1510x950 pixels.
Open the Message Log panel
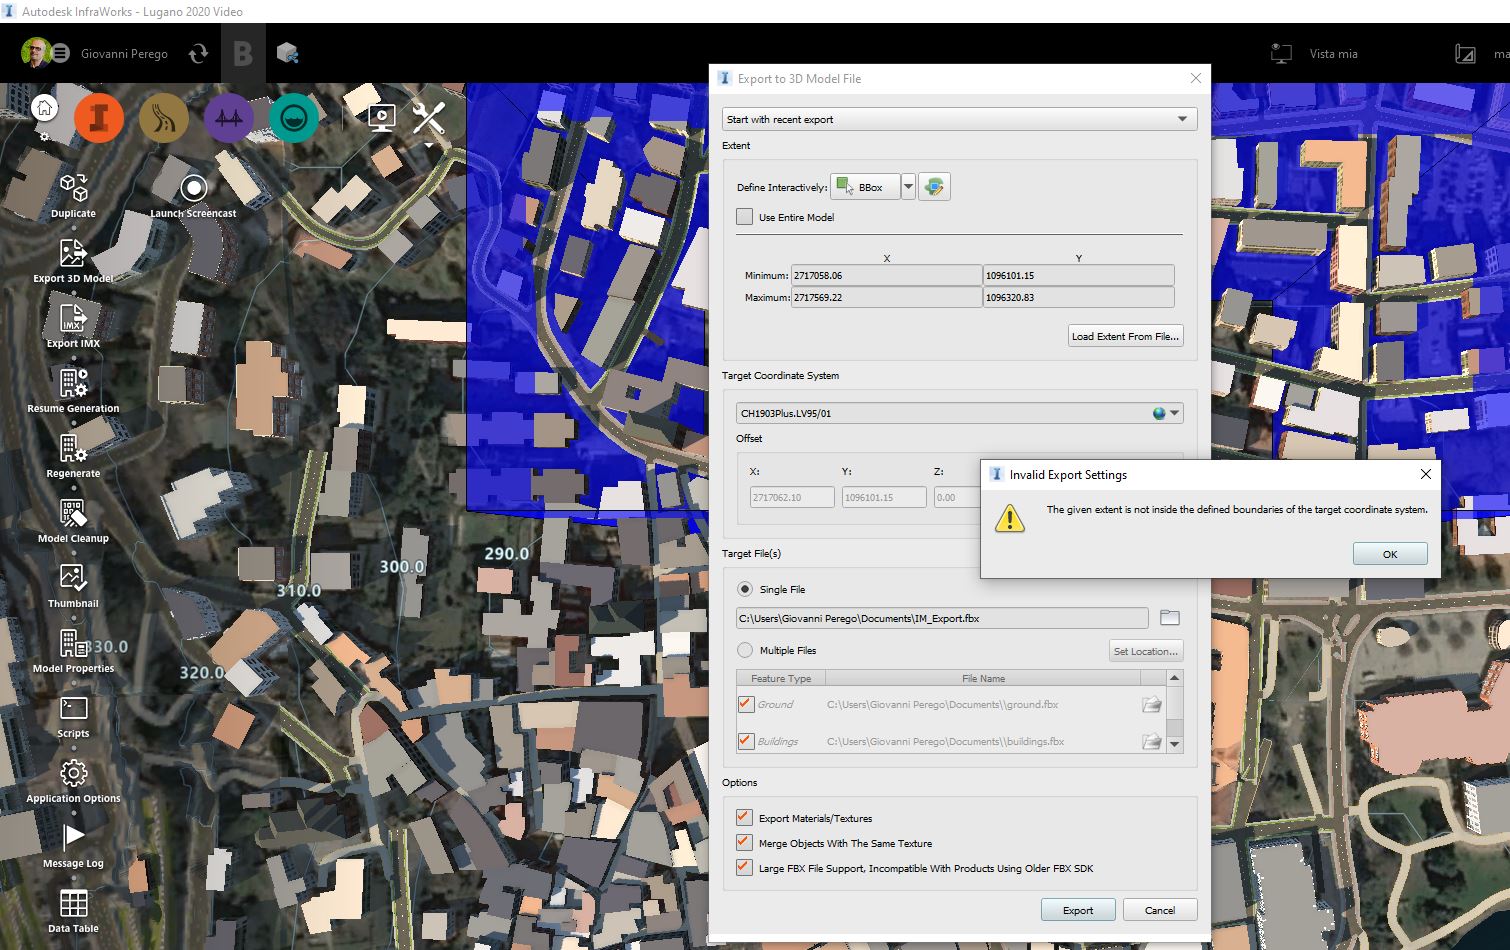tap(71, 838)
